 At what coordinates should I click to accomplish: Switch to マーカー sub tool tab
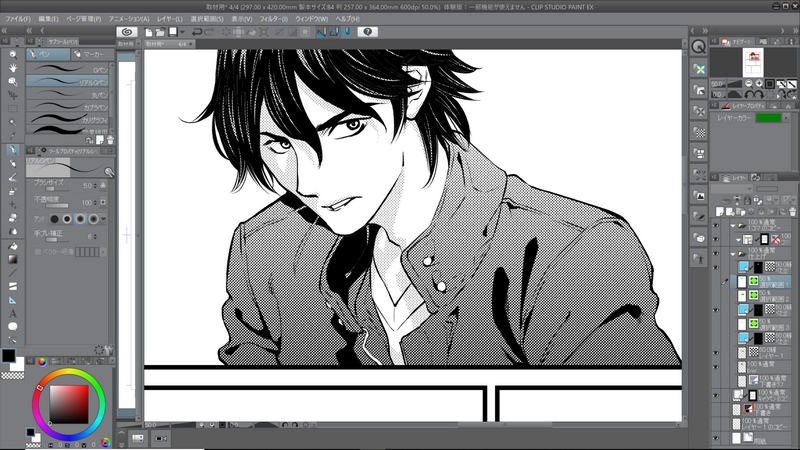91,54
